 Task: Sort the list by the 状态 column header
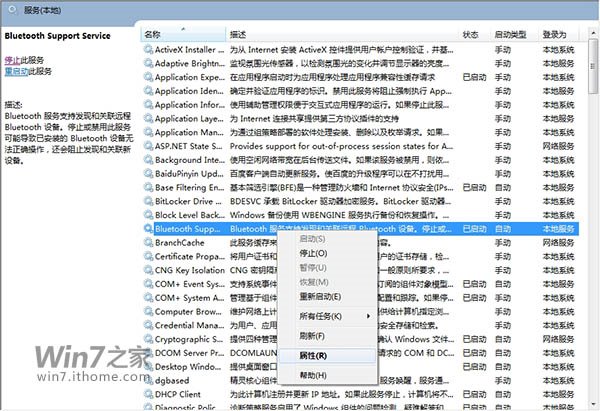click(474, 34)
